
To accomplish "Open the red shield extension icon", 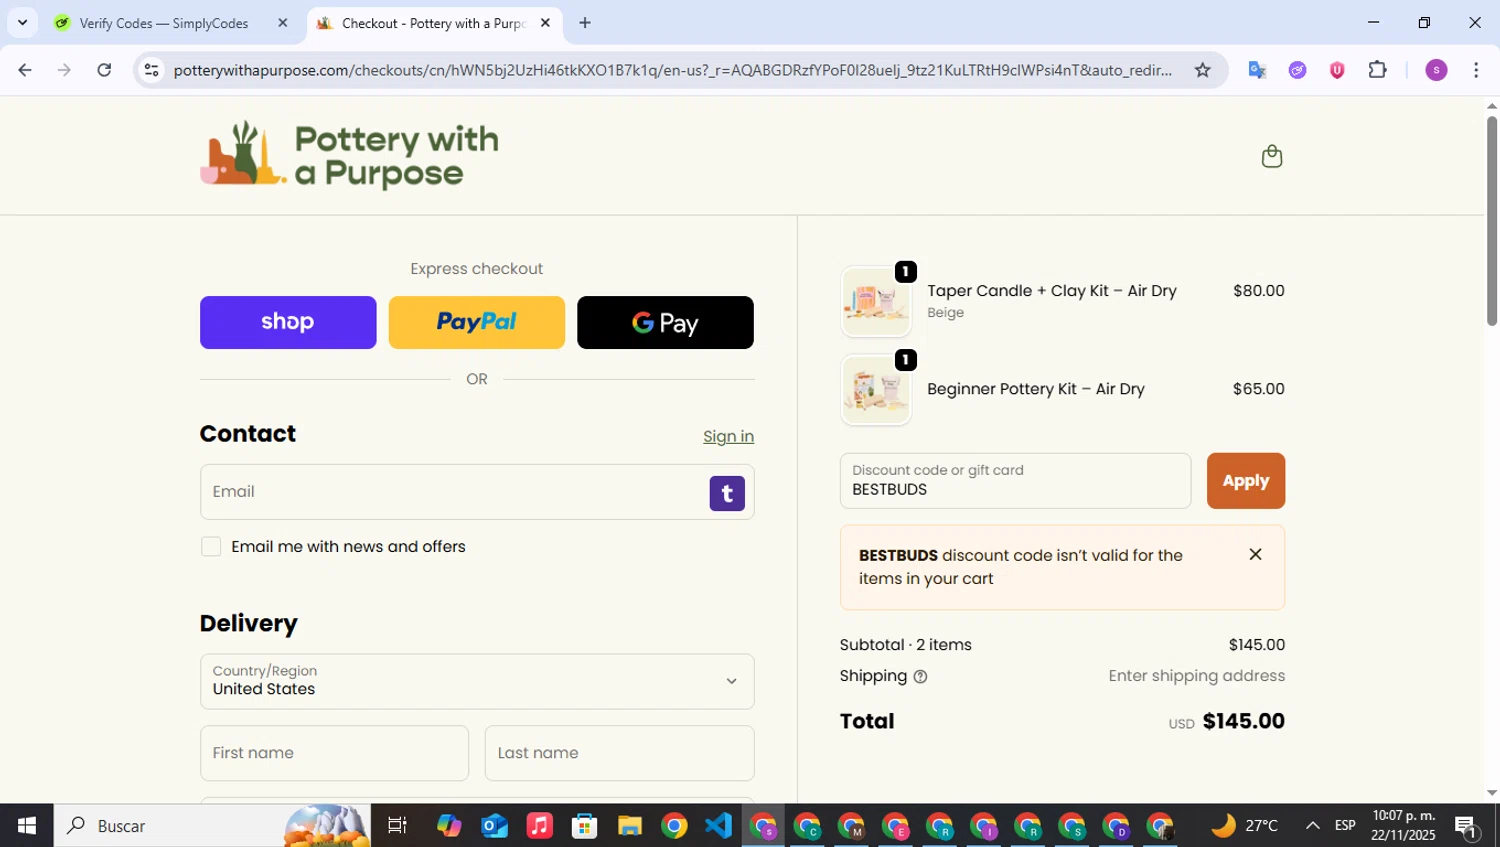I will [1337, 70].
